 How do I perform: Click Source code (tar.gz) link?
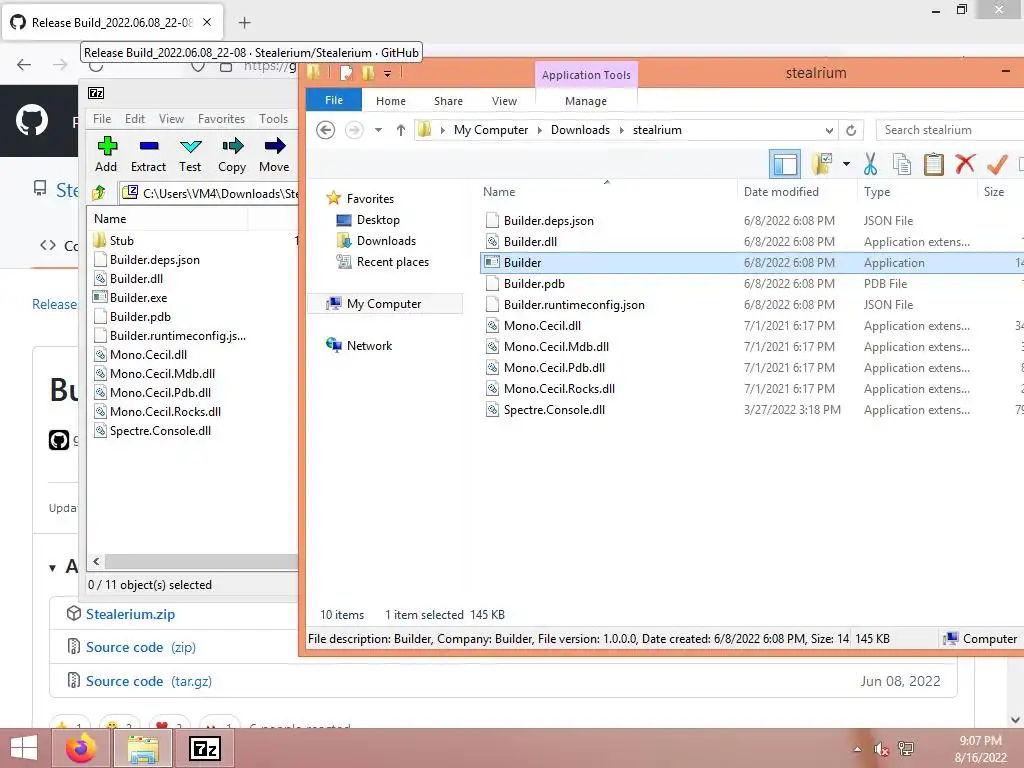coord(148,681)
